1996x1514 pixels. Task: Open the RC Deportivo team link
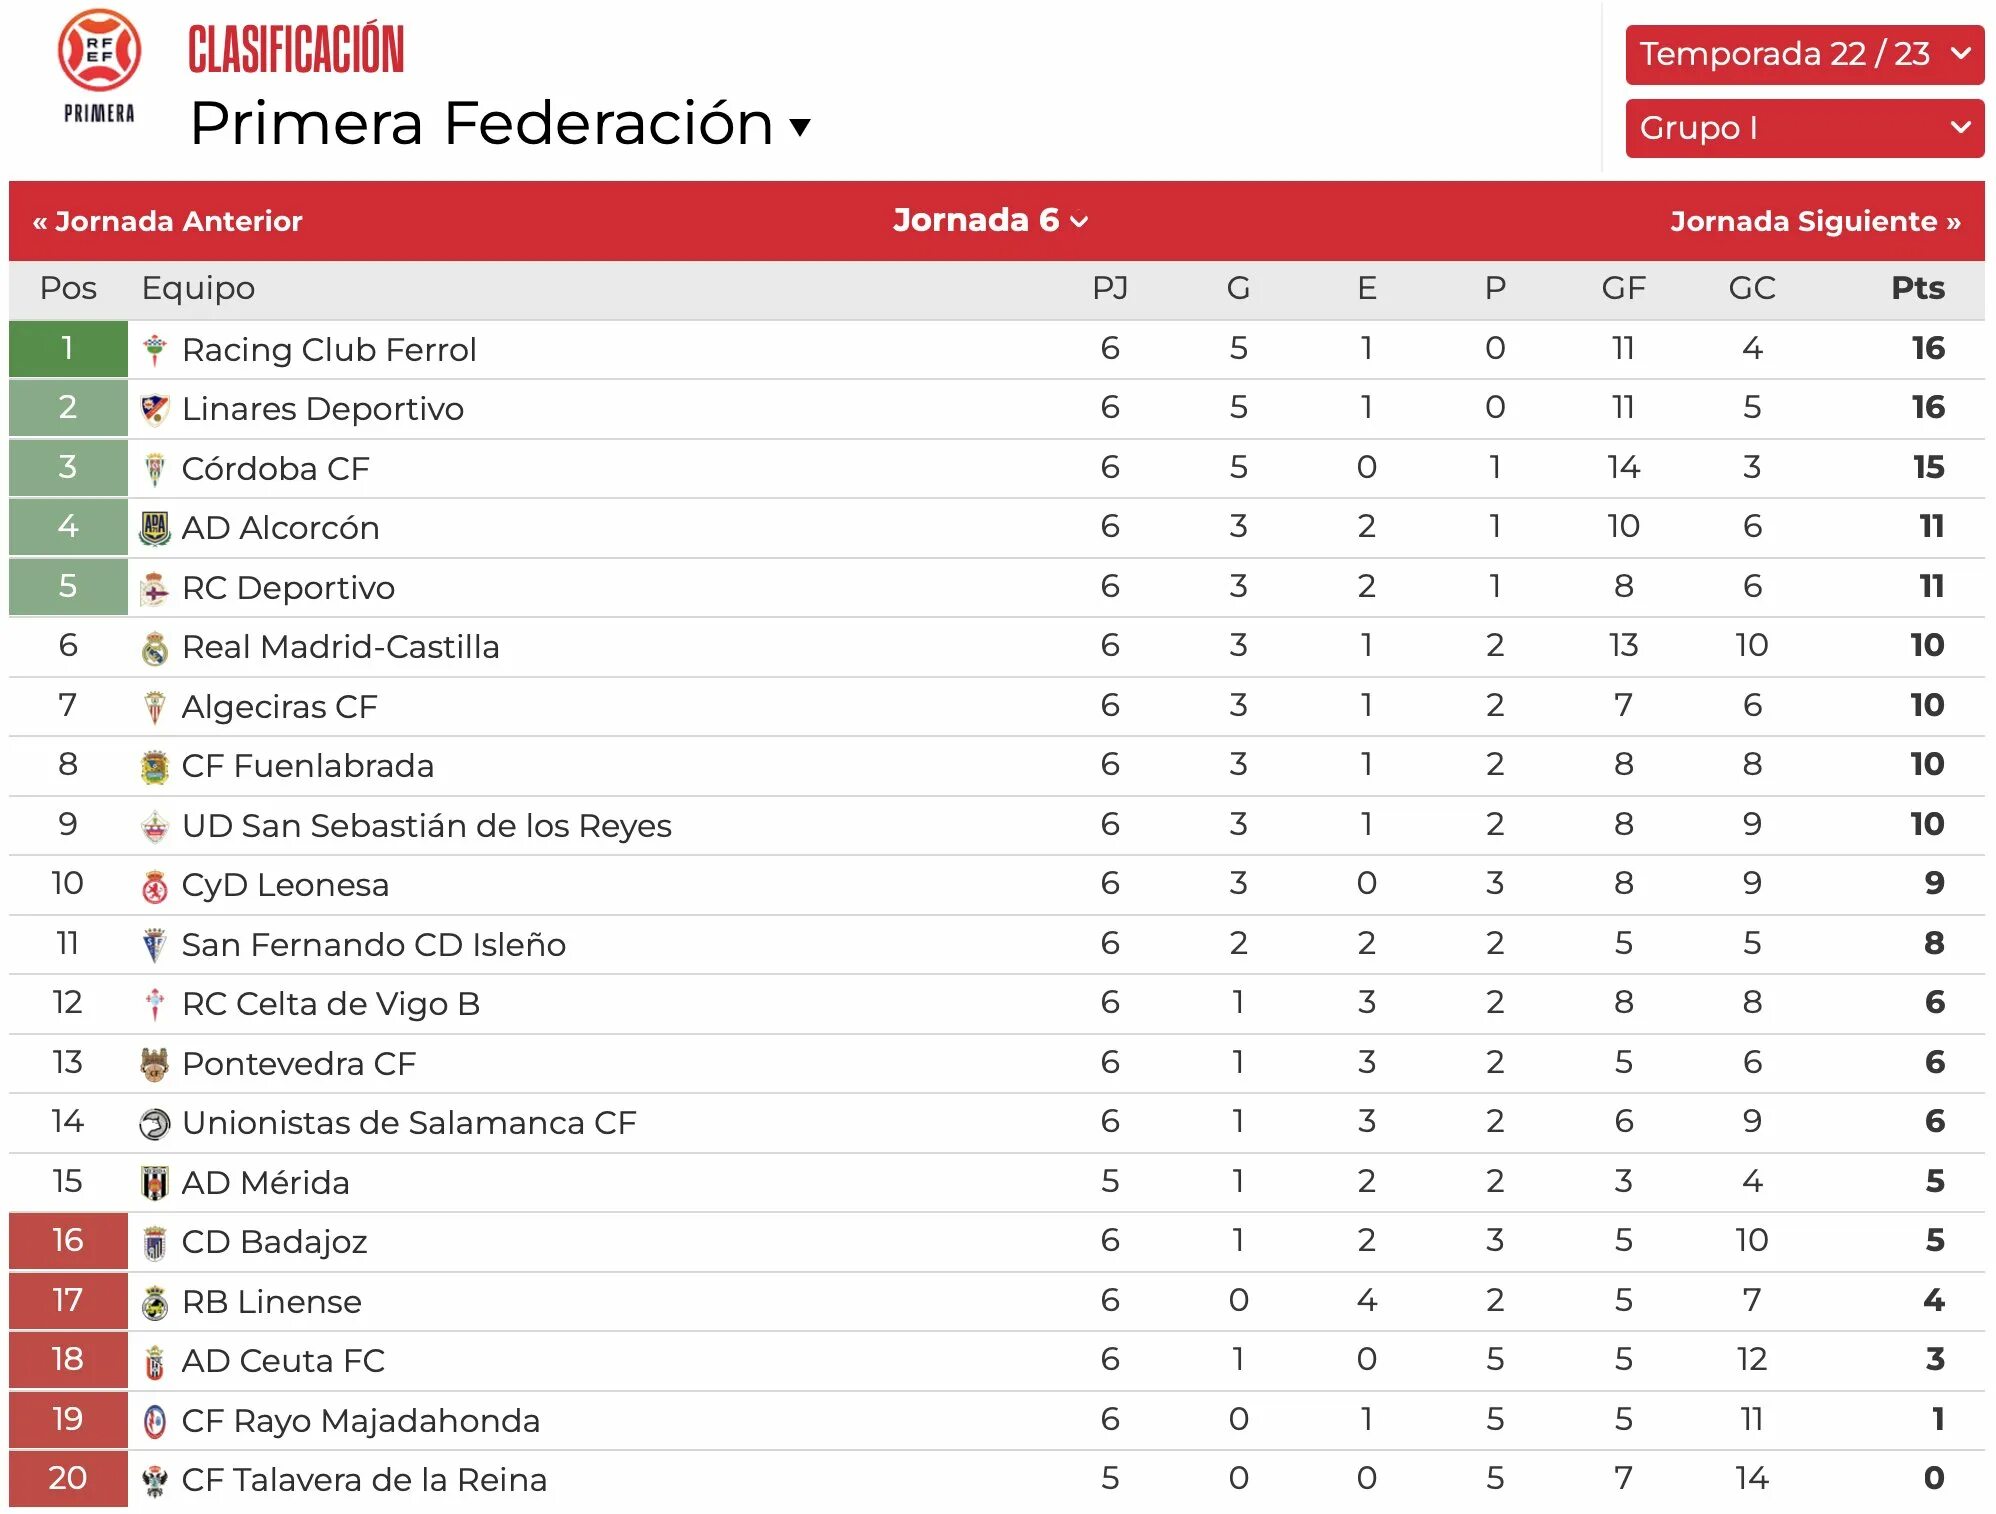pyautogui.click(x=289, y=588)
